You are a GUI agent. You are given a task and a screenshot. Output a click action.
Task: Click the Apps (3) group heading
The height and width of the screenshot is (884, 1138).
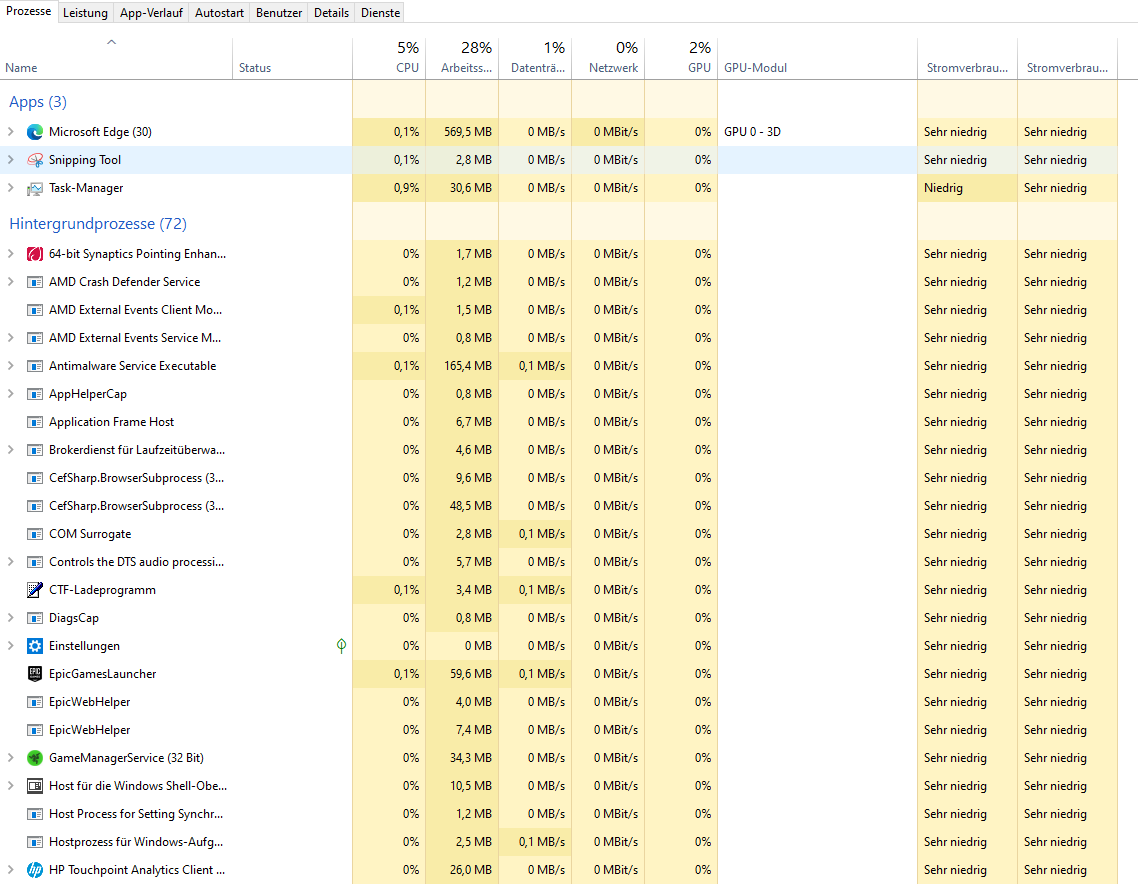pyautogui.click(x=38, y=102)
